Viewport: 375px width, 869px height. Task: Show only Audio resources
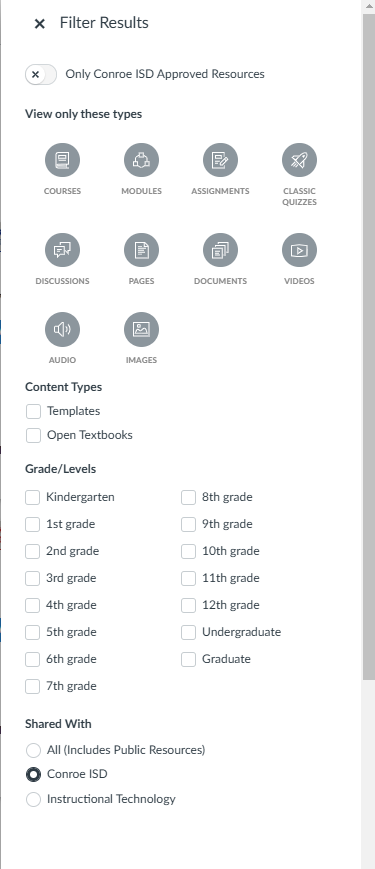[62, 329]
